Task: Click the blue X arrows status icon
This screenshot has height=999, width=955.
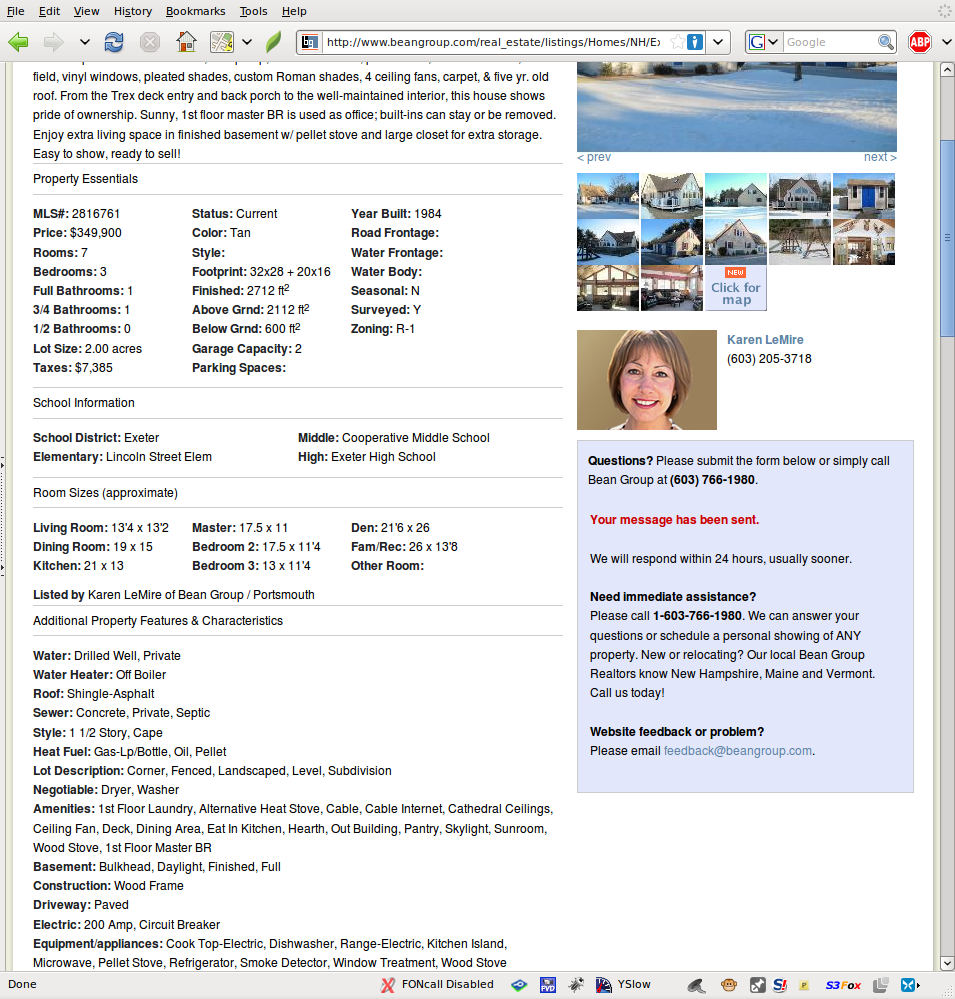Action: click(x=910, y=985)
